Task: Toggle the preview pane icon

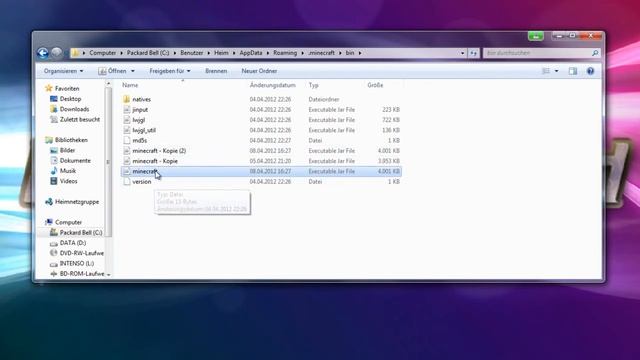Action: tap(573, 71)
